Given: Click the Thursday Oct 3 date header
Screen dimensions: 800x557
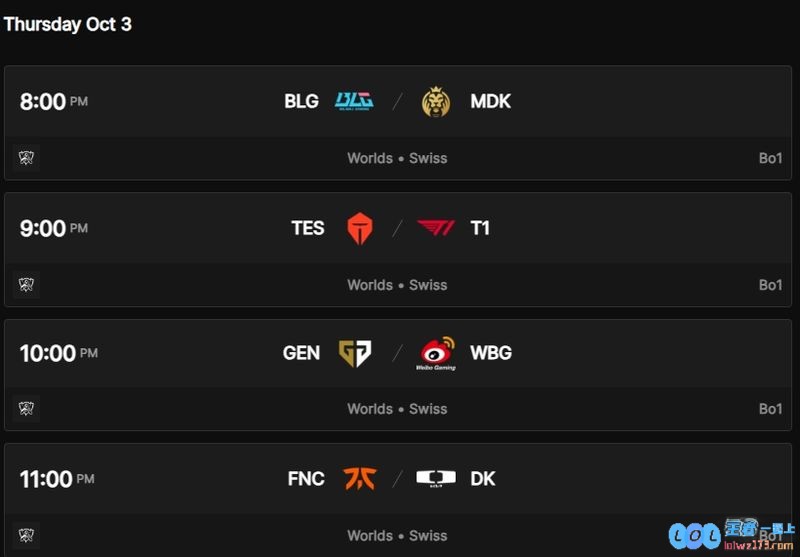Looking at the screenshot, I should pos(67,24).
